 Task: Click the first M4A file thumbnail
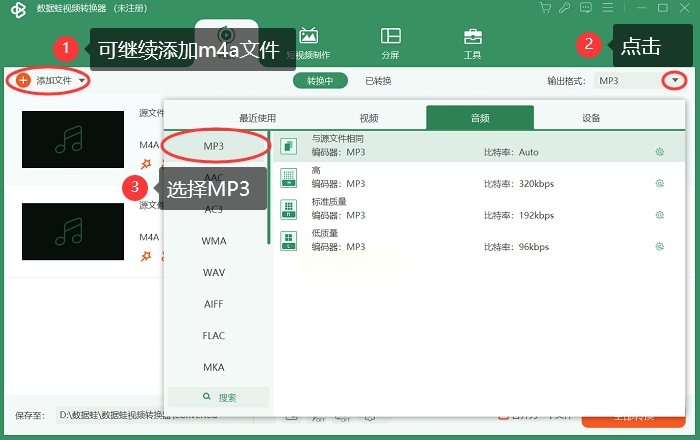(73, 139)
